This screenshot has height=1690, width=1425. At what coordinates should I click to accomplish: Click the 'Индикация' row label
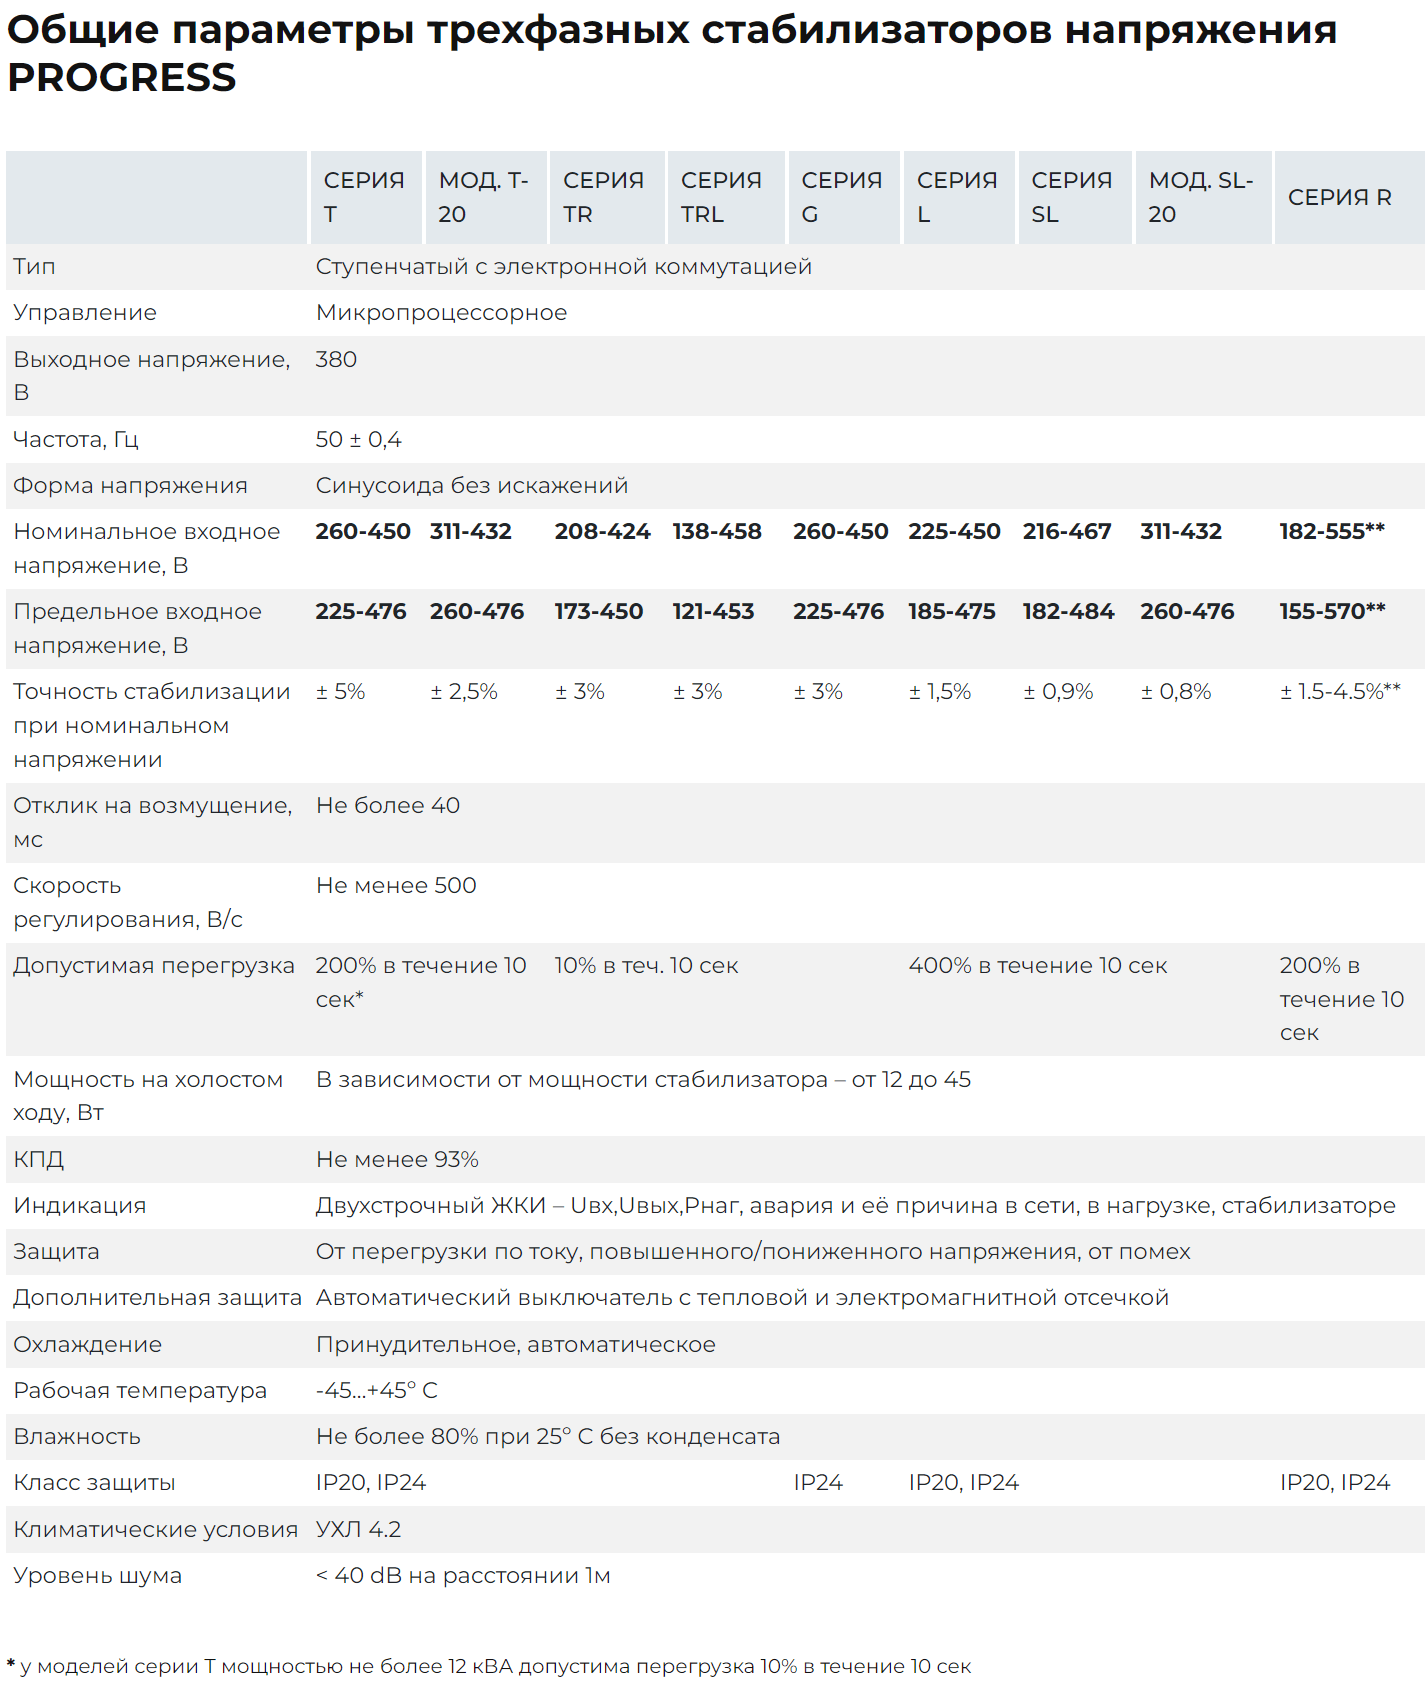tap(80, 1206)
